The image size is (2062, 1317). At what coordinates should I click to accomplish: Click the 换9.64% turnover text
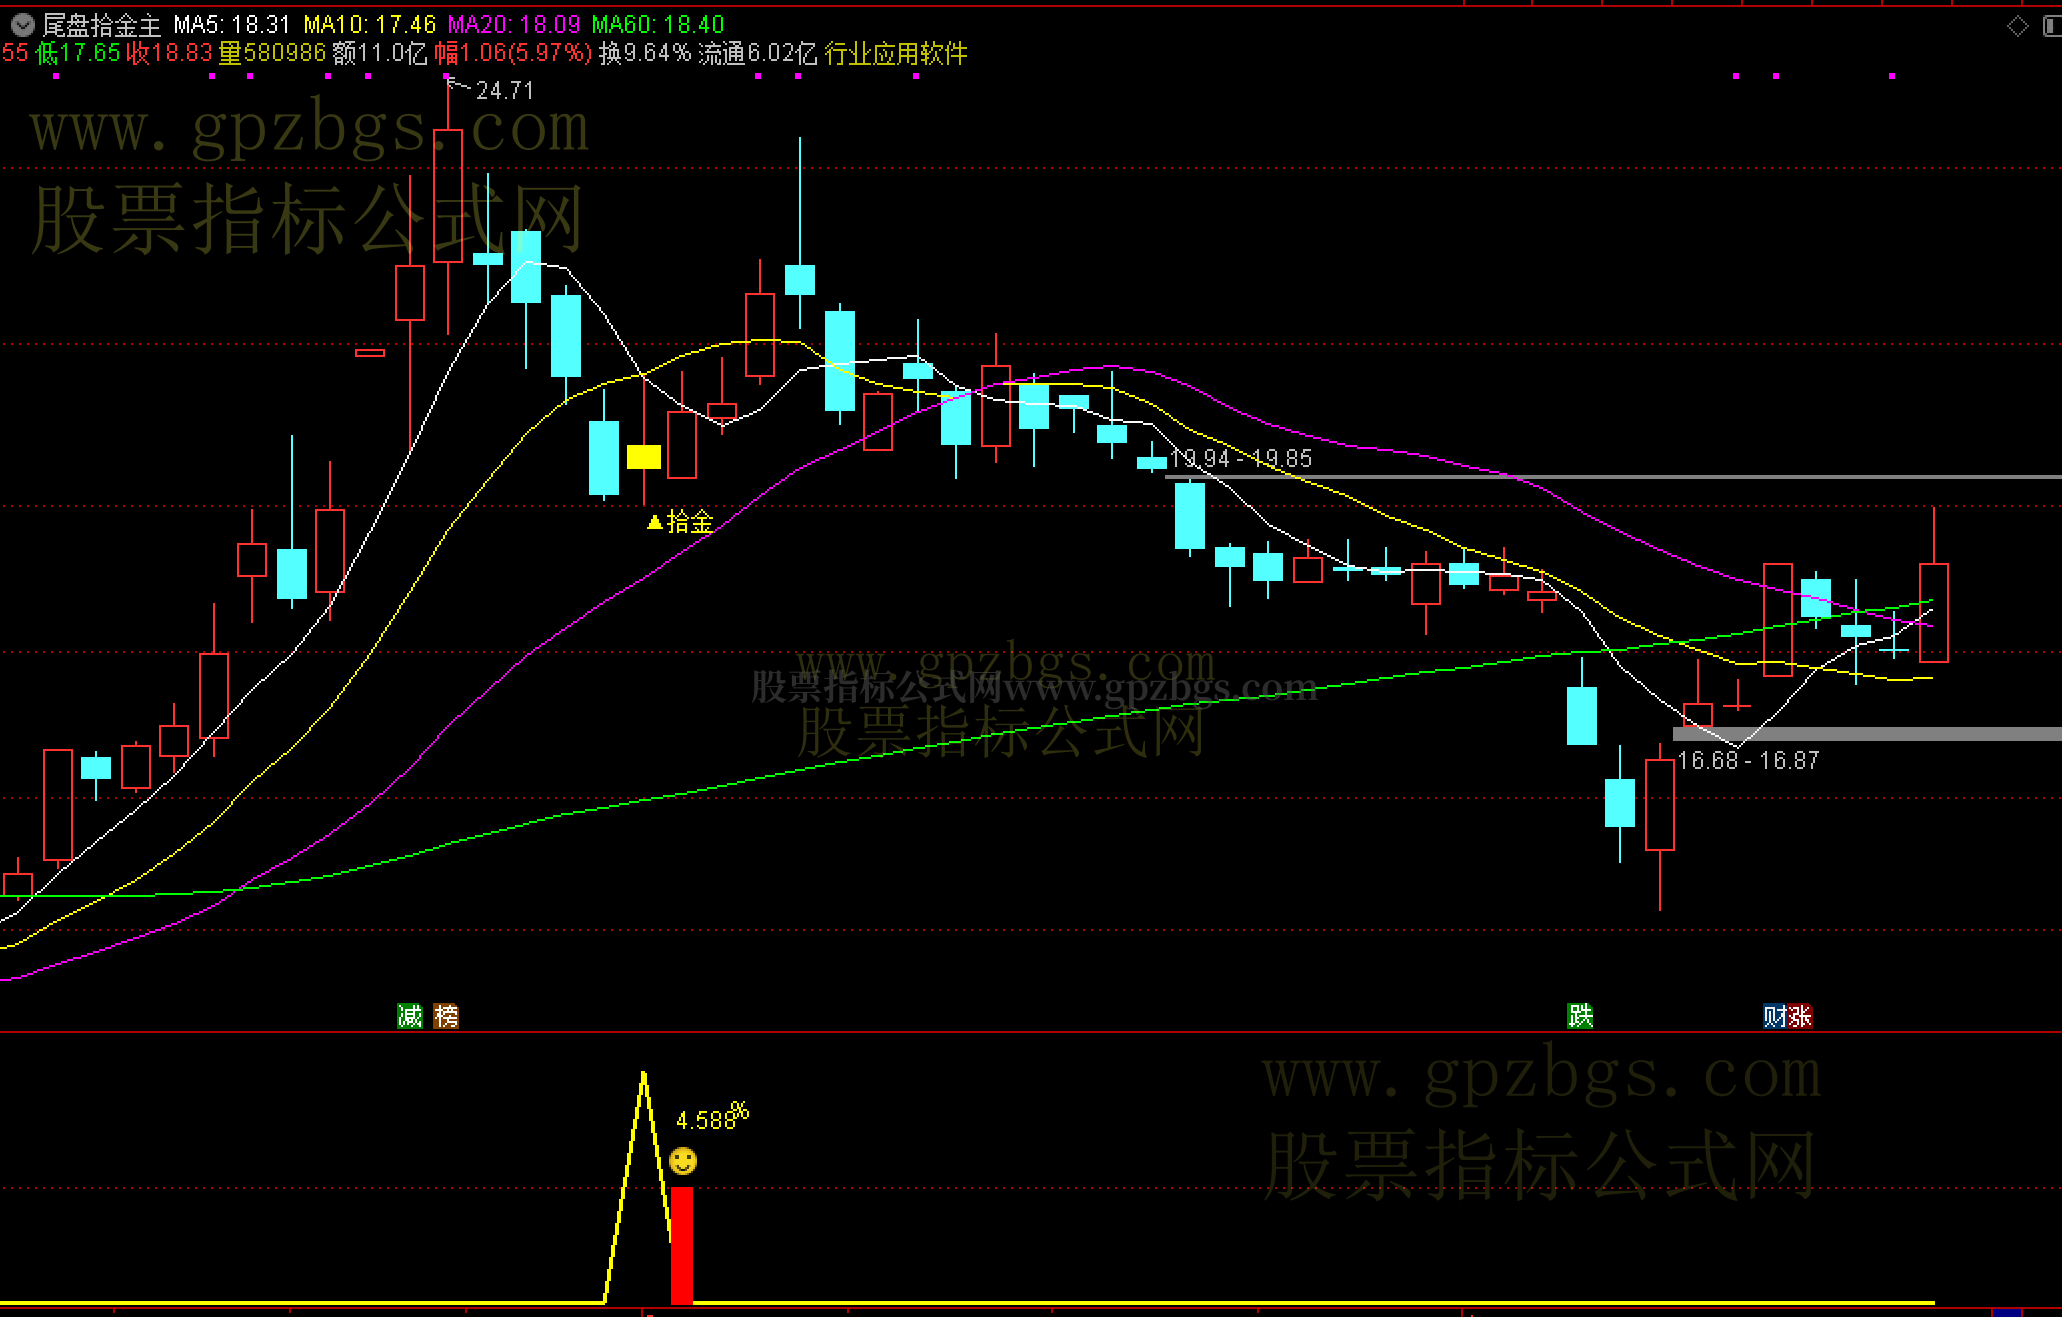(x=645, y=53)
